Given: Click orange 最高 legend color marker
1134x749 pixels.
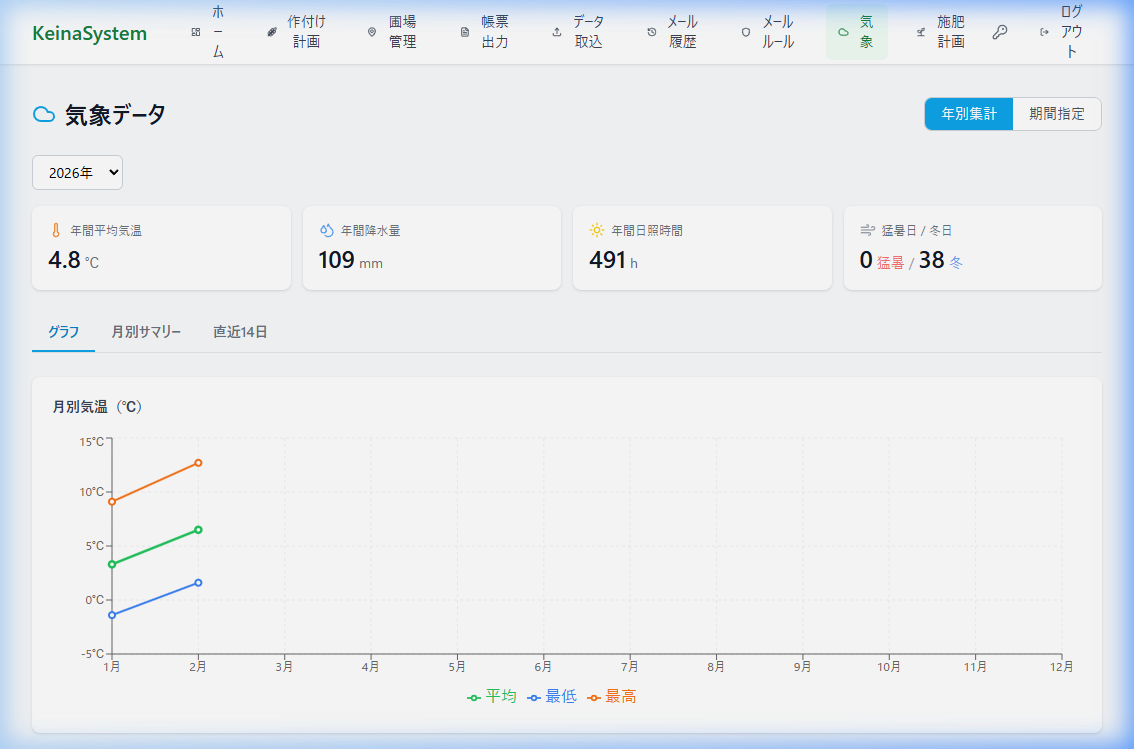Looking at the screenshot, I should [594, 697].
